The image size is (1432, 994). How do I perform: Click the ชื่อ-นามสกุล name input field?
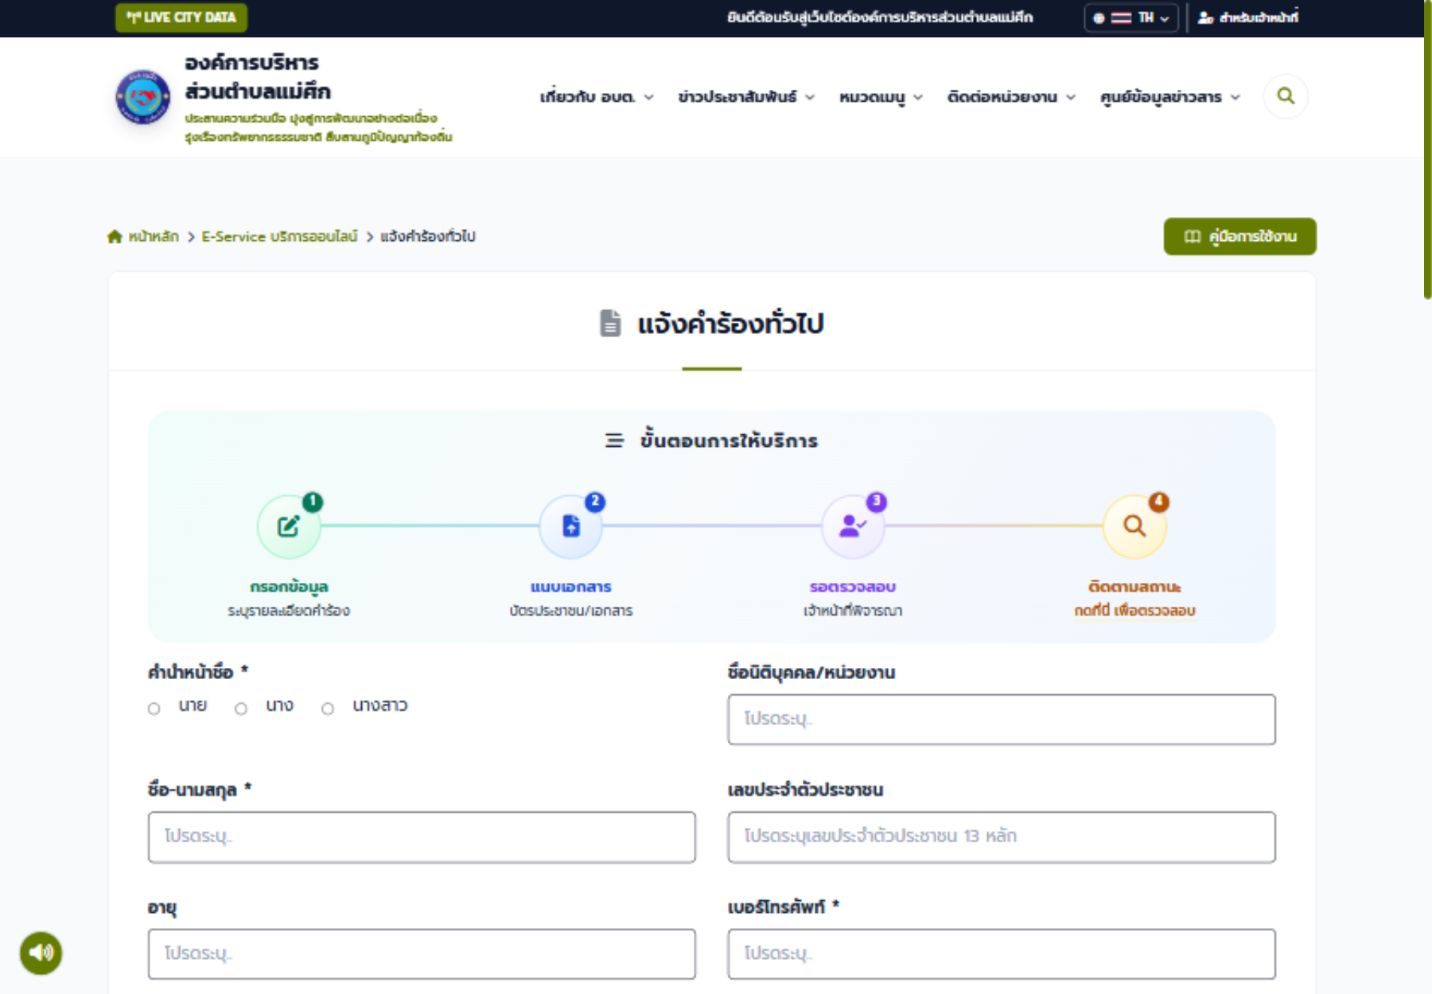pos(422,837)
